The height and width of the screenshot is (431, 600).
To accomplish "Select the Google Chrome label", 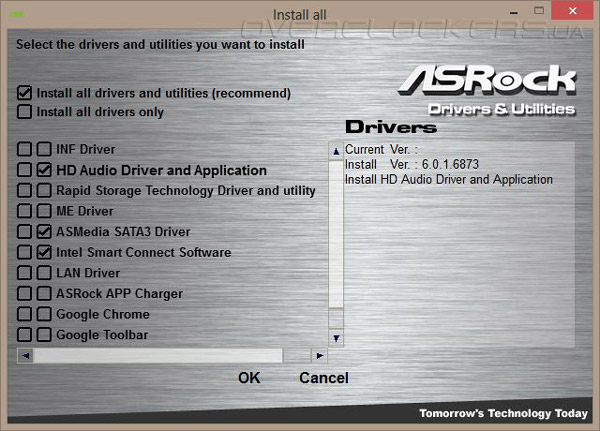I will click(103, 315).
